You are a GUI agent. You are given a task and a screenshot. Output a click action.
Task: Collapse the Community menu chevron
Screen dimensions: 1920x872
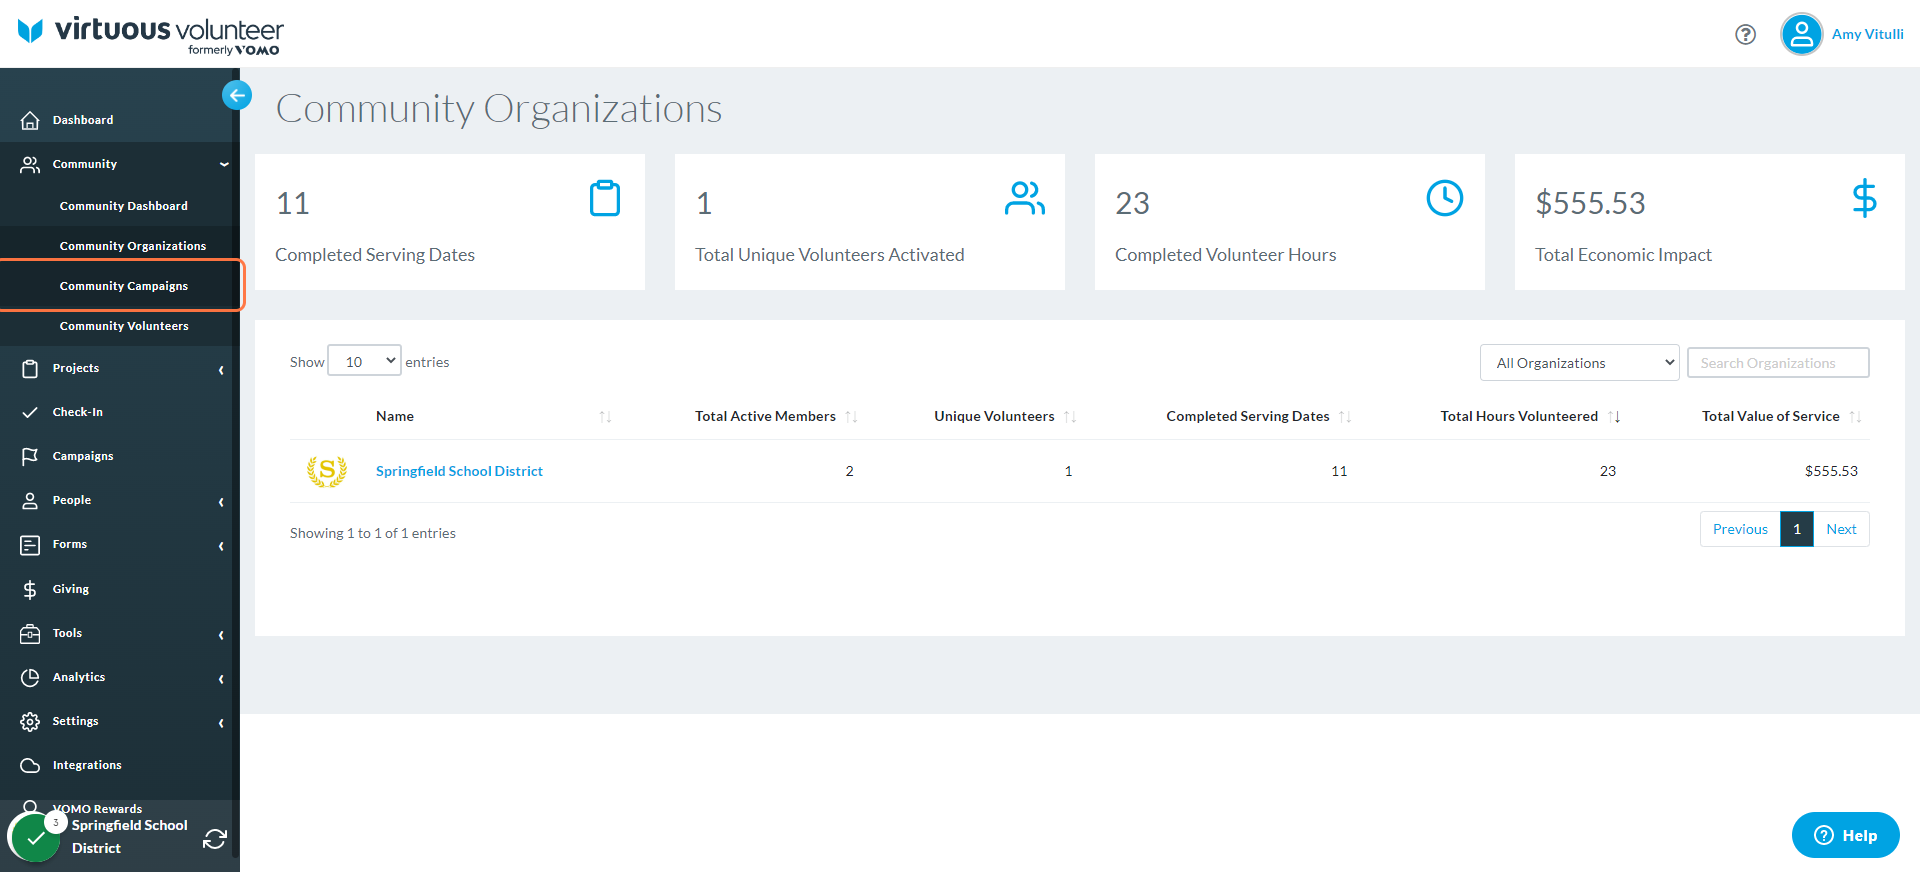pos(224,164)
